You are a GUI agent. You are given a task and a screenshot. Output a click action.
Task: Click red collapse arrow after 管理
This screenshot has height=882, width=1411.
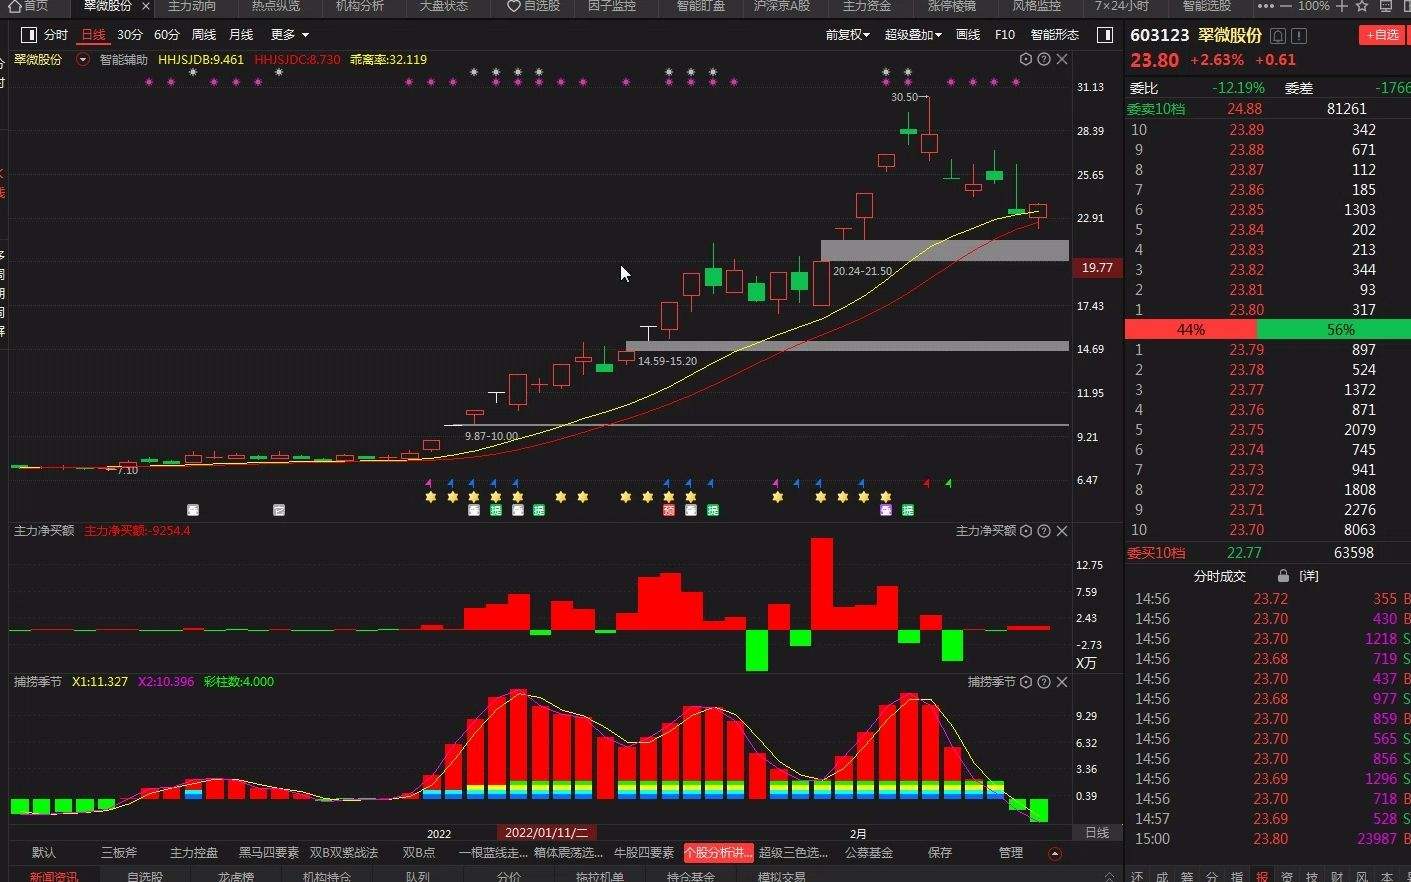pos(1054,853)
